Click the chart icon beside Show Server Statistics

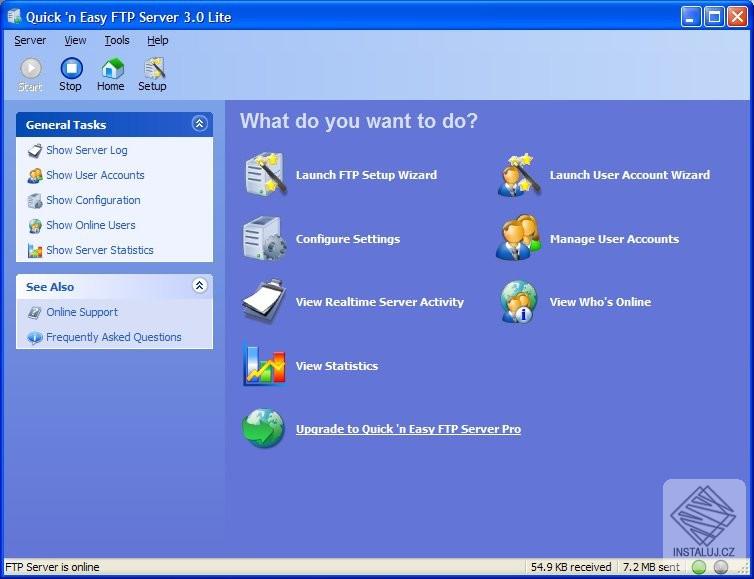click(x=35, y=251)
